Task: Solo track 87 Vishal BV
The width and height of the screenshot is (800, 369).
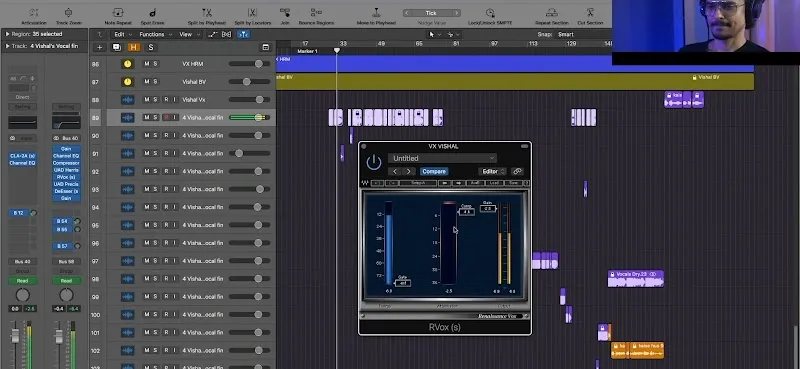Action: pos(155,82)
